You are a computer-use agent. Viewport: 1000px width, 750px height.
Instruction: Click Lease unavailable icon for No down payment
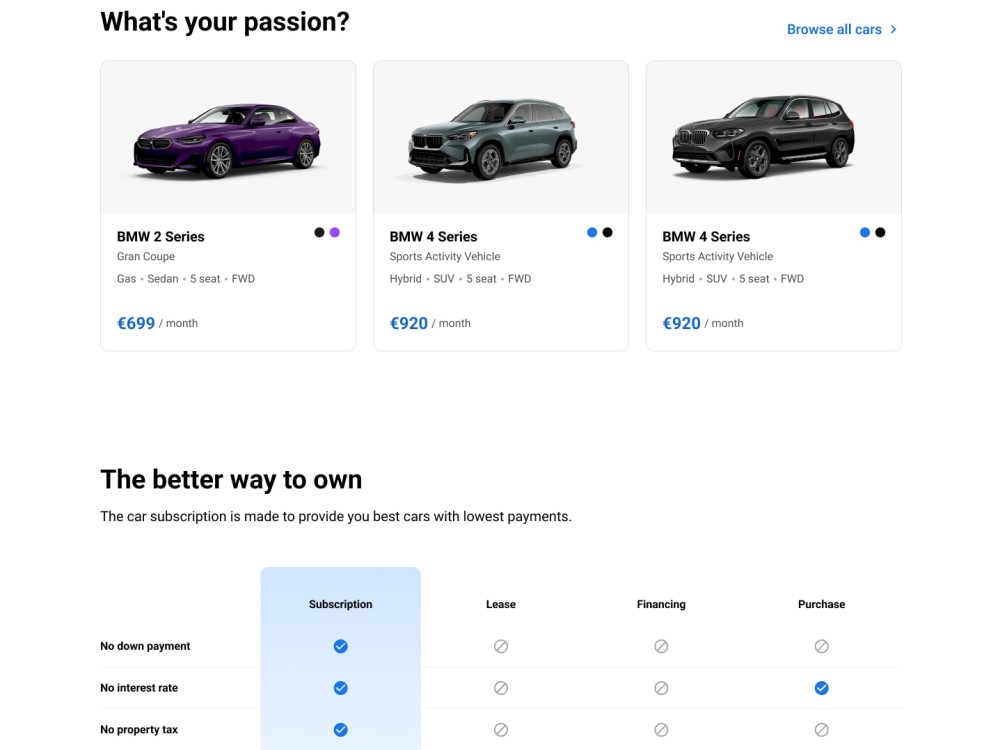pyautogui.click(x=501, y=646)
